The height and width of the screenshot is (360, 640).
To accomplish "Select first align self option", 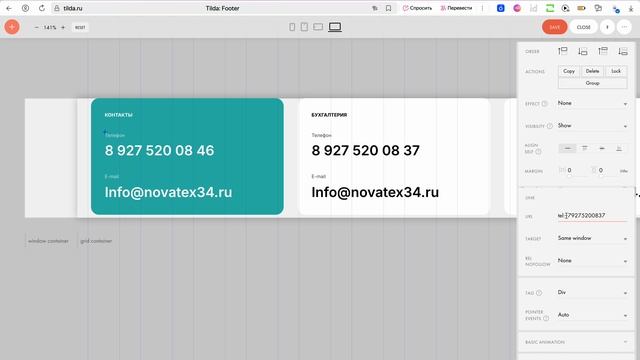I will 567,148.
